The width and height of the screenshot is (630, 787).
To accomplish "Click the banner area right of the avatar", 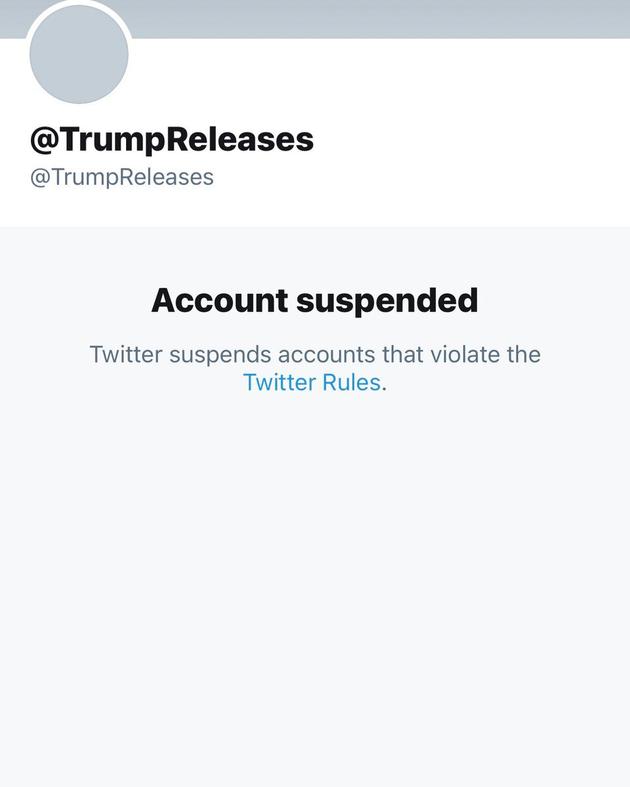I will coord(400,18).
